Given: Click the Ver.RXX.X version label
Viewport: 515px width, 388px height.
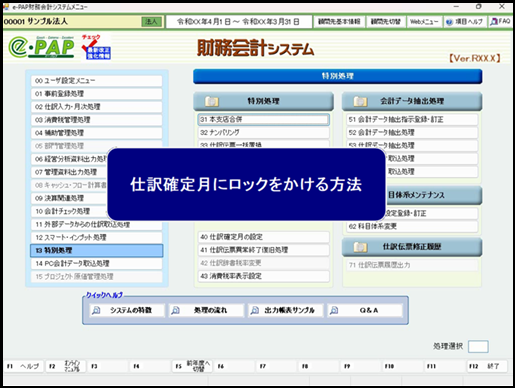Looking at the screenshot, I should tap(475, 58).
